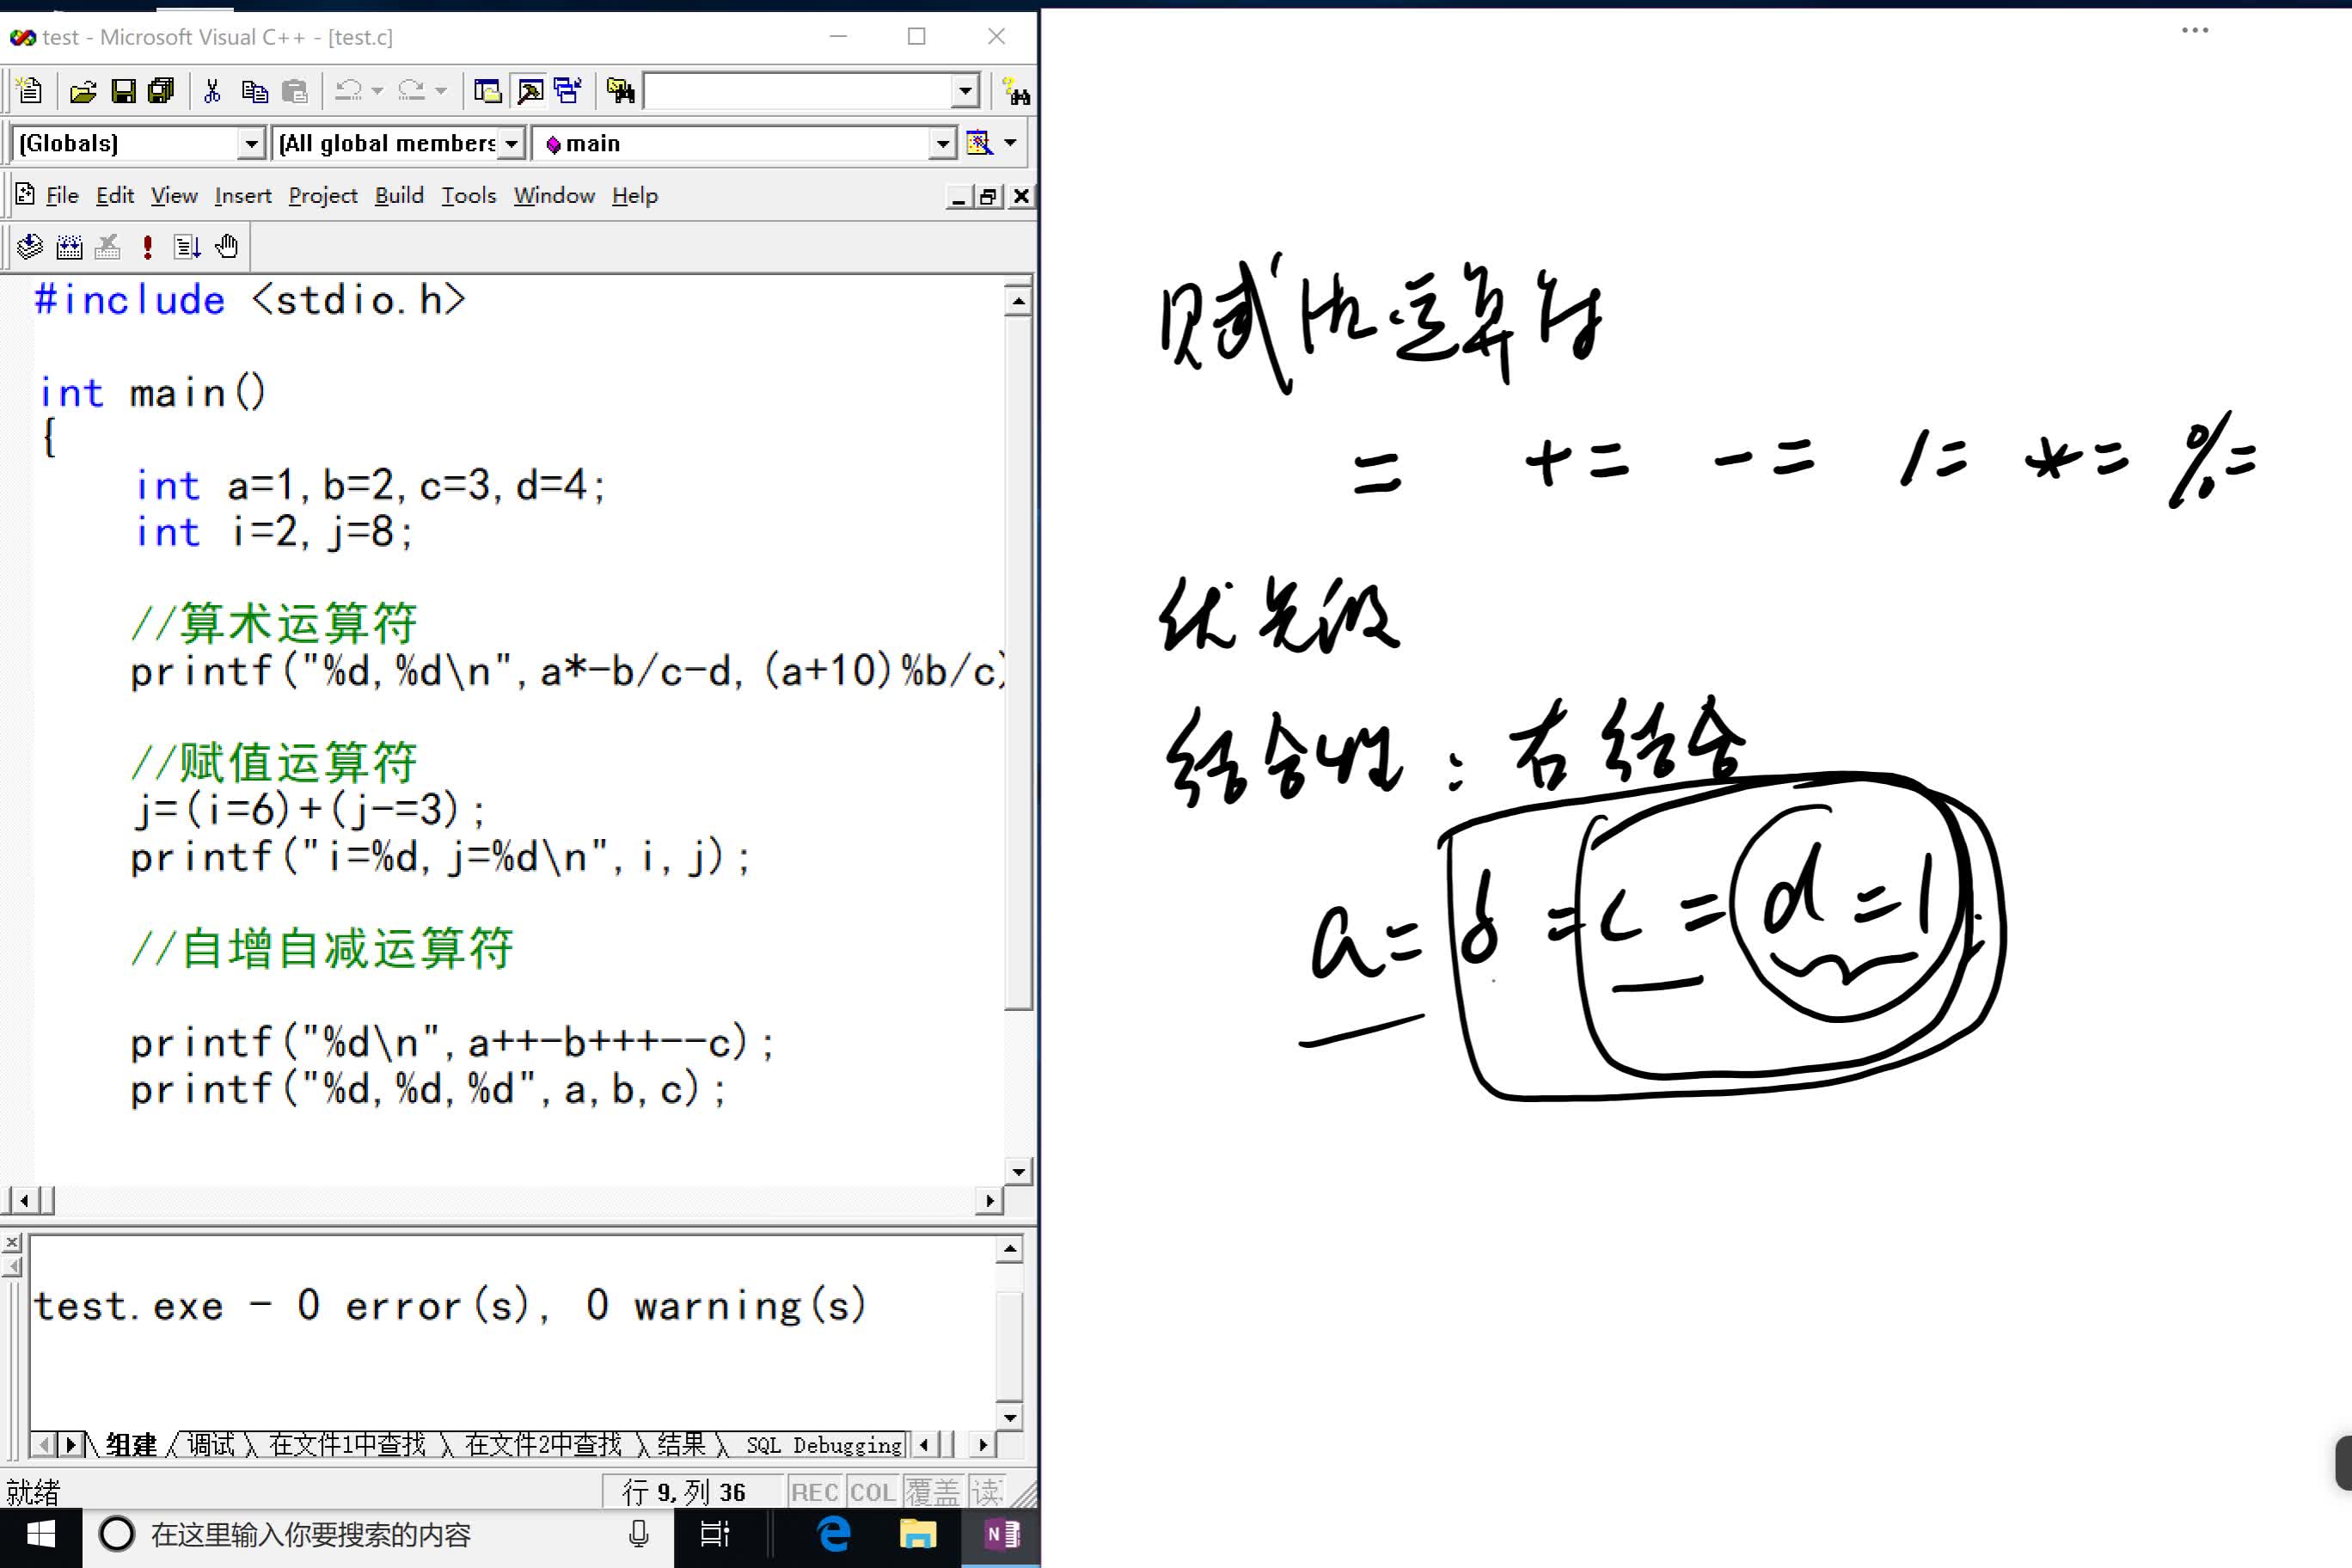
Task: Click the OneNote three-dots more button
Action: pos(2194,30)
